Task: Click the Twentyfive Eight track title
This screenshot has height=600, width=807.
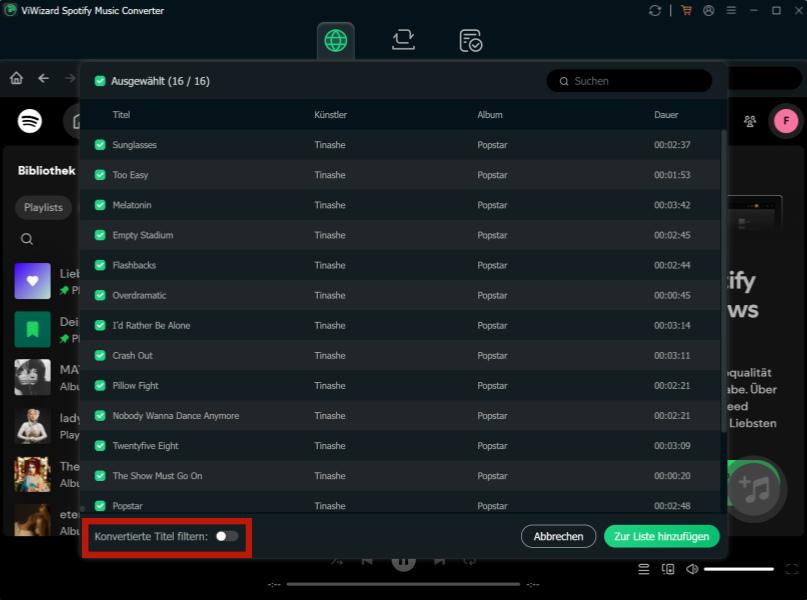Action: tap(146, 446)
